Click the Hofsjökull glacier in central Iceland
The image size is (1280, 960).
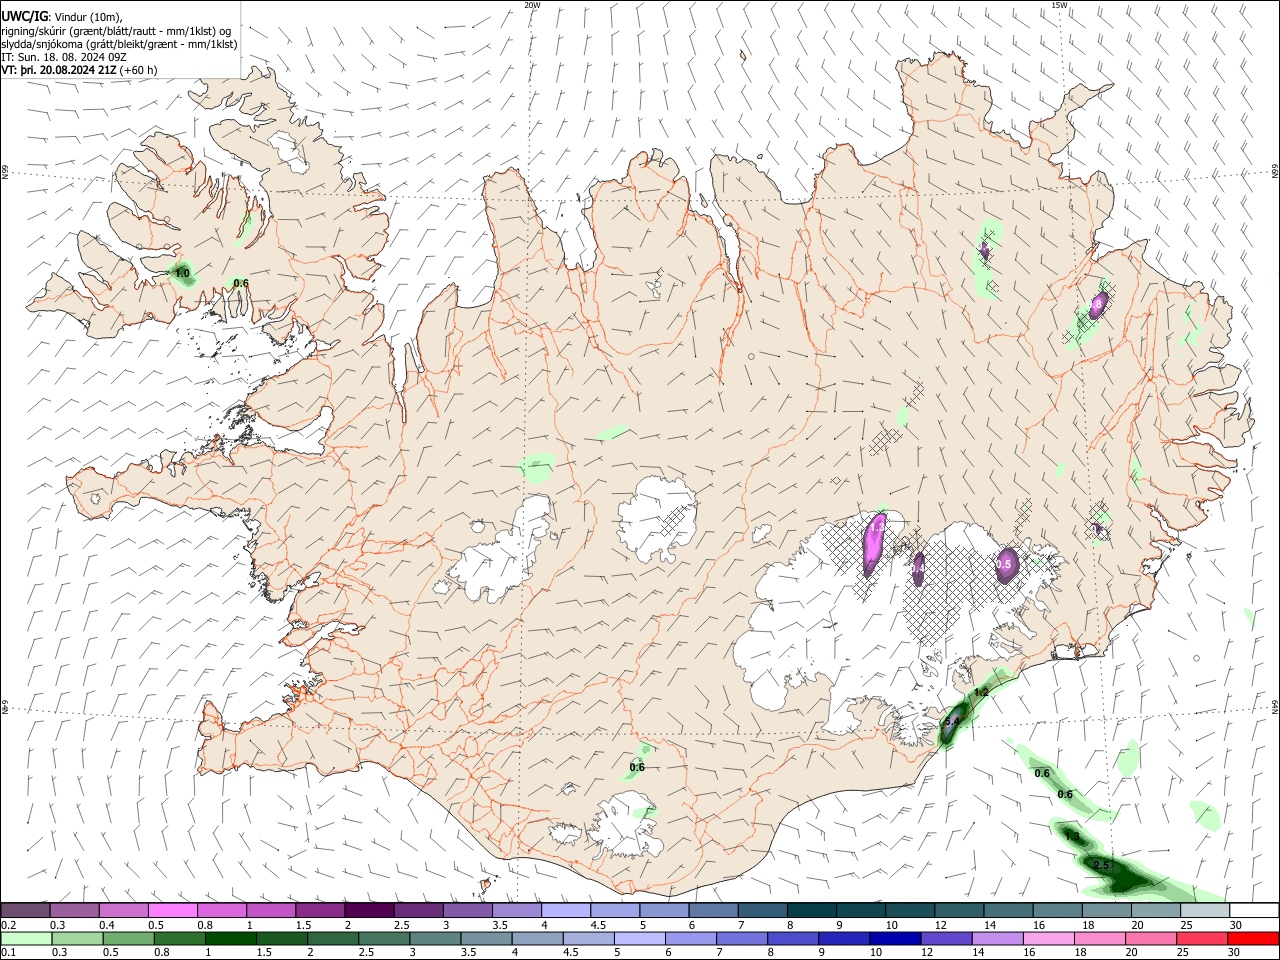(x=657, y=520)
